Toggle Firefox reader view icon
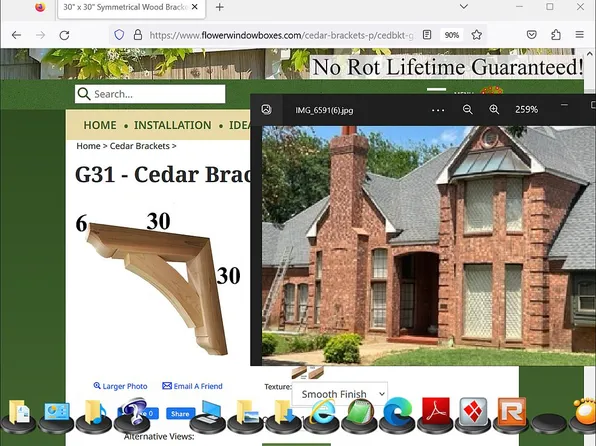The width and height of the screenshot is (596, 446). click(x=427, y=35)
